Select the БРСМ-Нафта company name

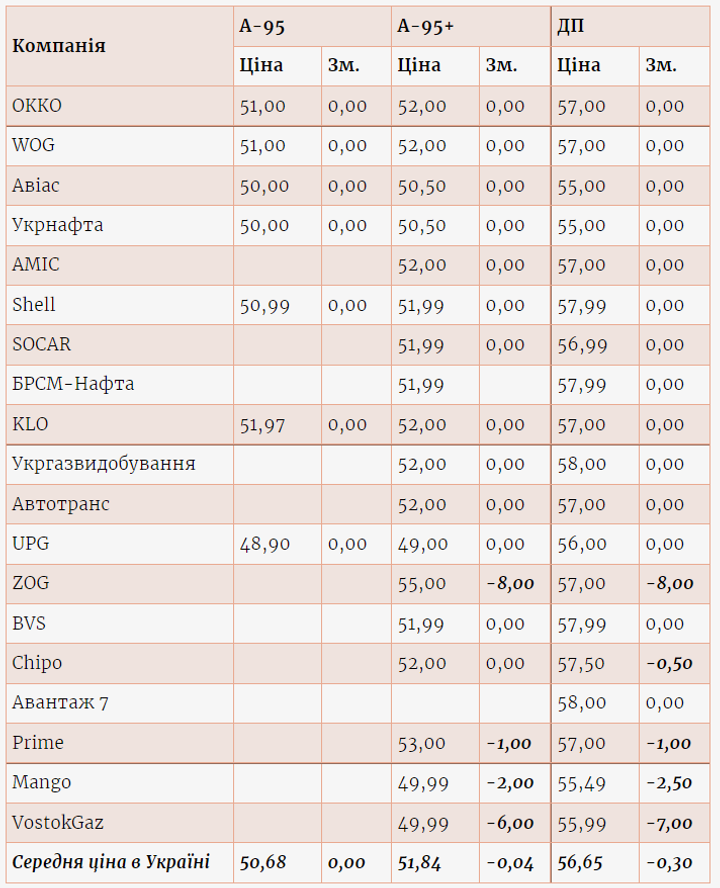coord(73,384)
